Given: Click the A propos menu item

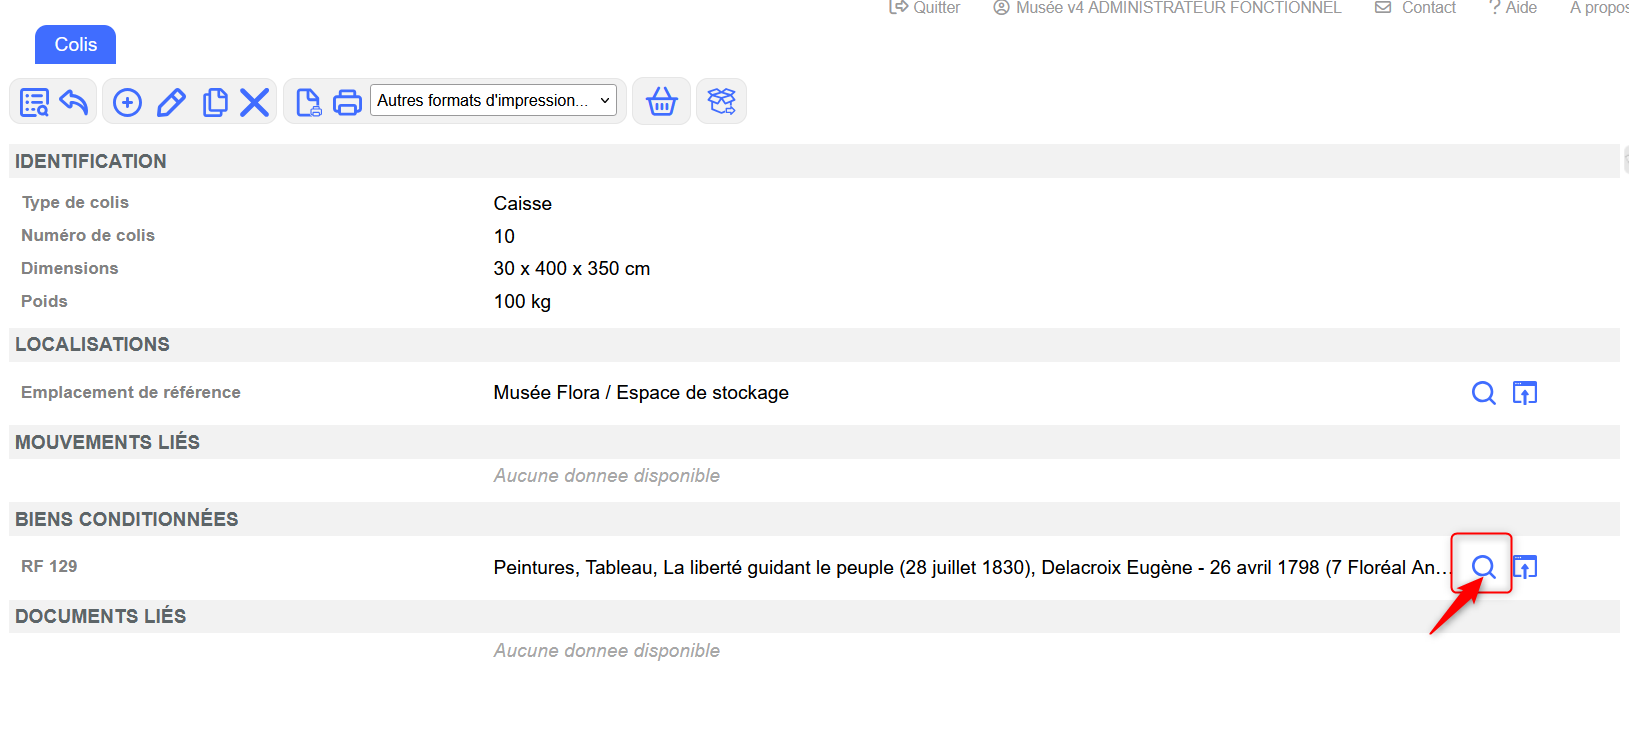Looking at the screenshot, I should tap(1598, 8).
